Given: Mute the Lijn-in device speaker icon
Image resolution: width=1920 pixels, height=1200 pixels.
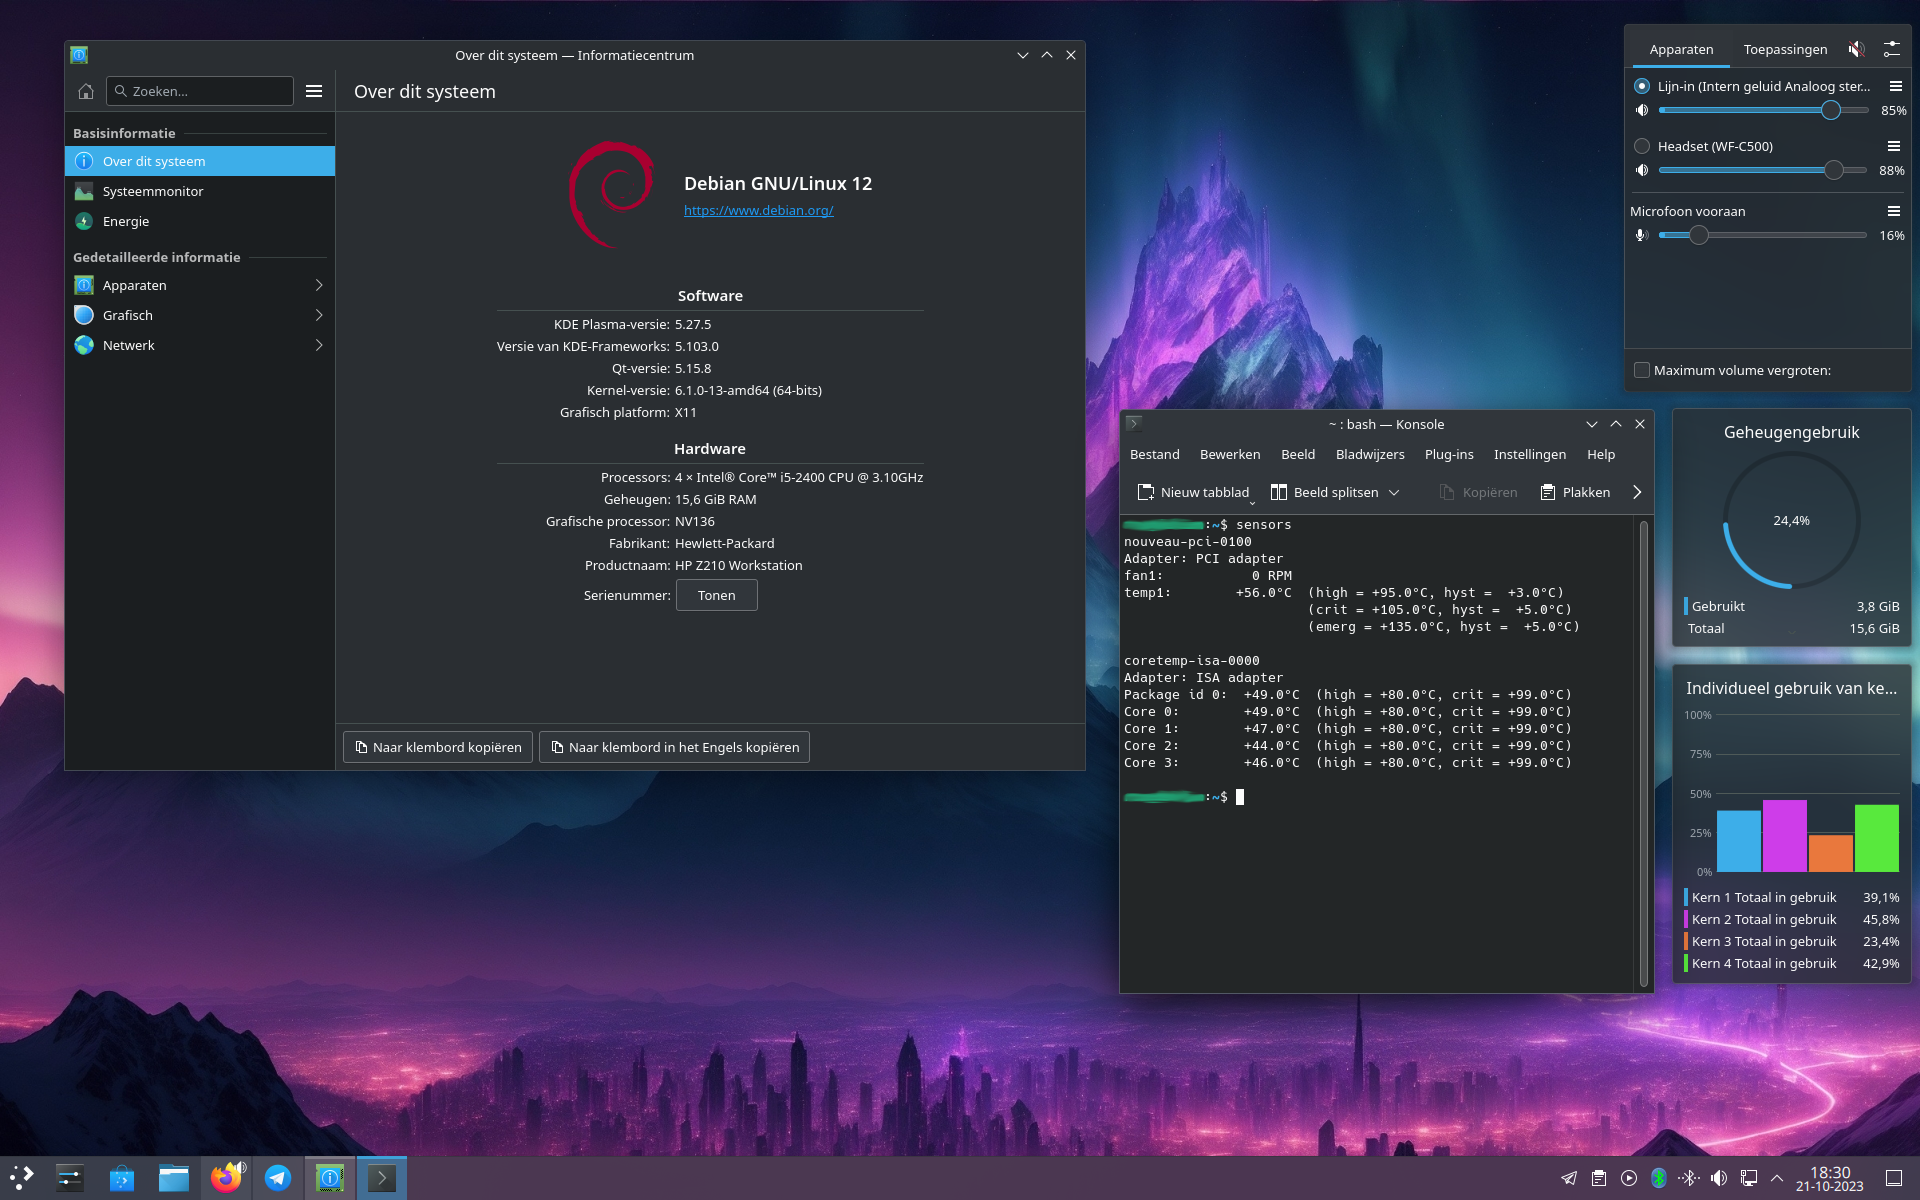Looking at the screenshot, I should [1642, 111].
